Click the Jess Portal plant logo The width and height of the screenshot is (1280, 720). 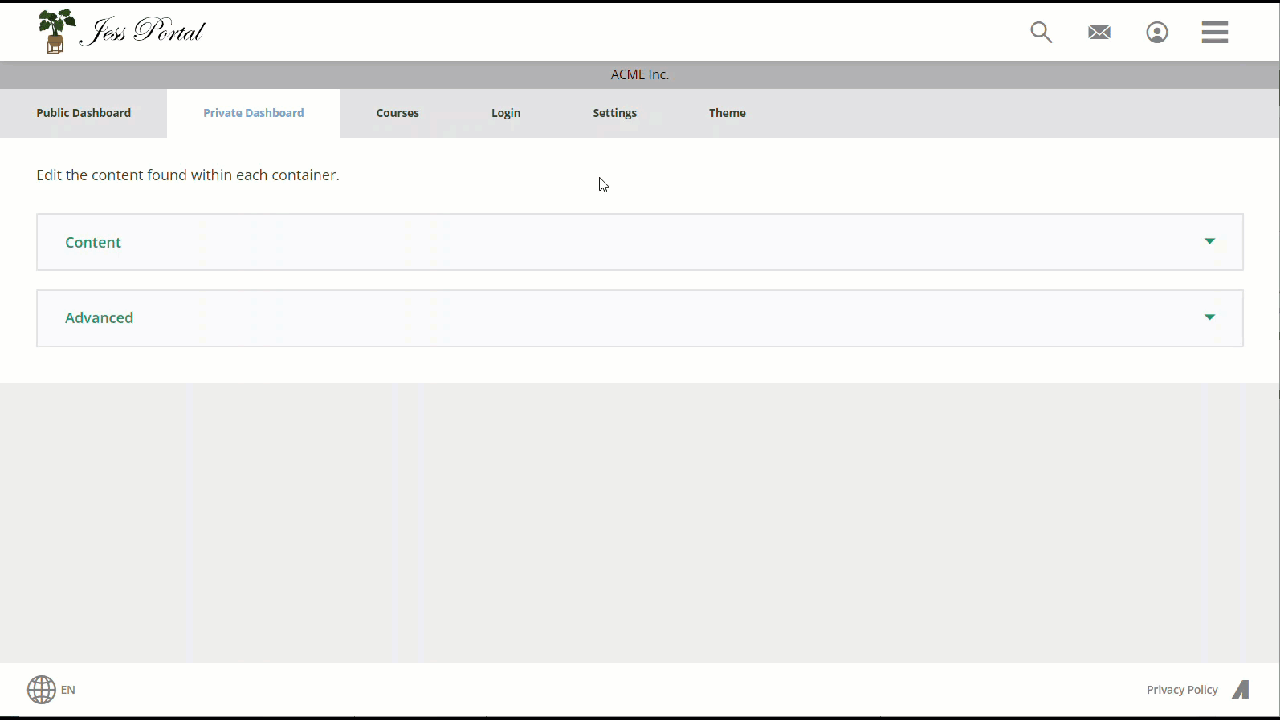pos(57,31)
